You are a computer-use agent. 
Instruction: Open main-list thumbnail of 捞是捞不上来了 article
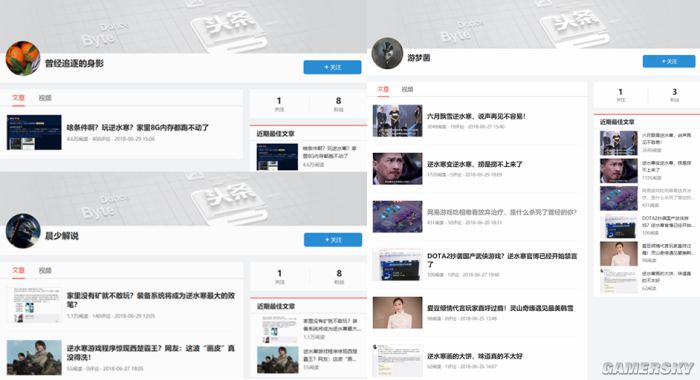(x=397, y=169)
